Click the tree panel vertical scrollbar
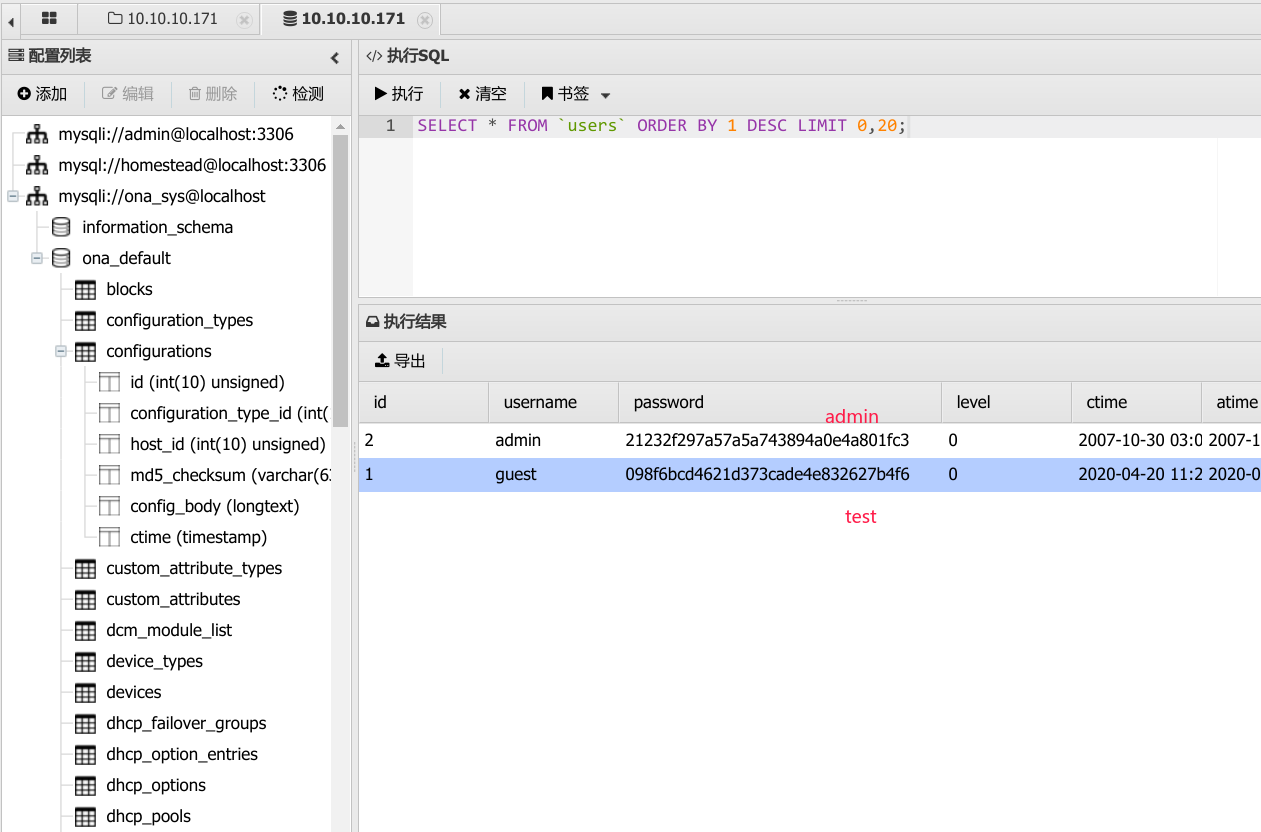This screenshot has width=1261, height=832. 340,279
